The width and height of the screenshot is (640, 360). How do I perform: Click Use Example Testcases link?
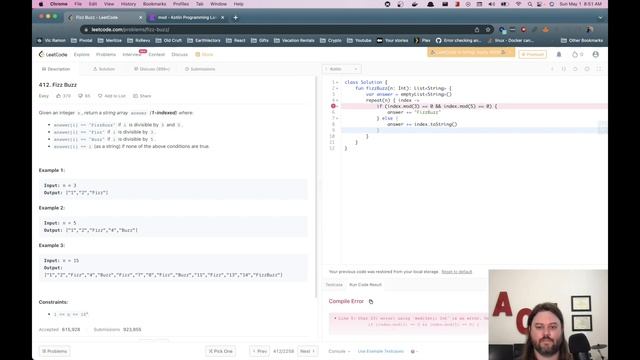pos(381,351)
